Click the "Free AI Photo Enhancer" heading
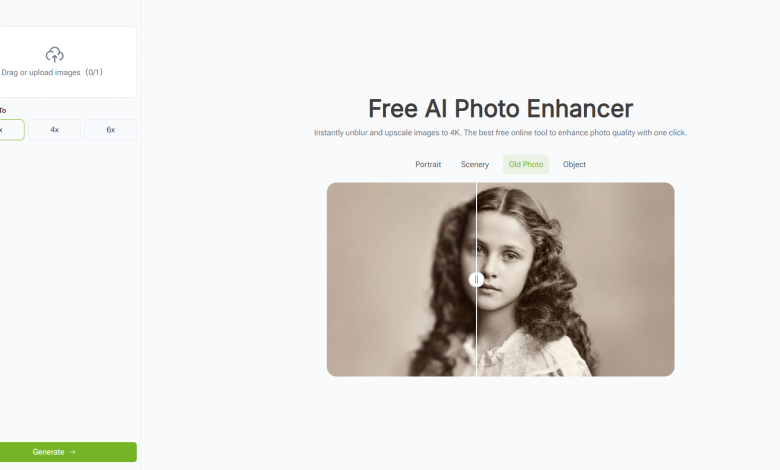This screenshot has width=780, height=470. 500,108
